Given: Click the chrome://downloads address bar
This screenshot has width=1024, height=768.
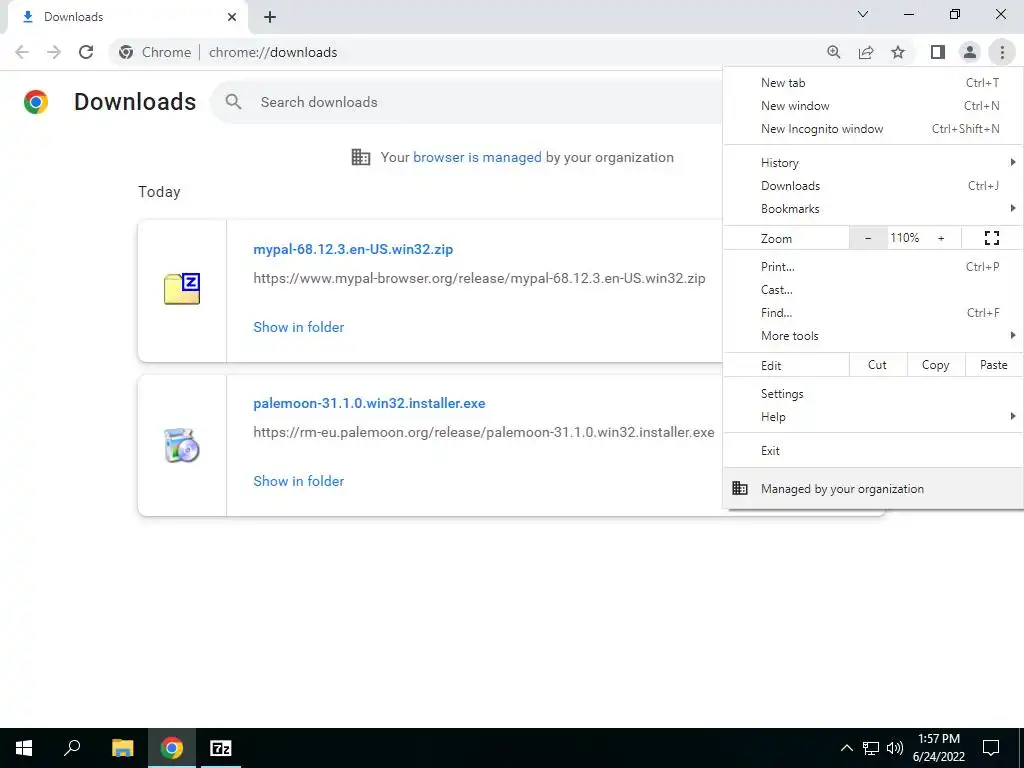Looking at the screenshot, I should pyautogui.click(x=273, y=52).
